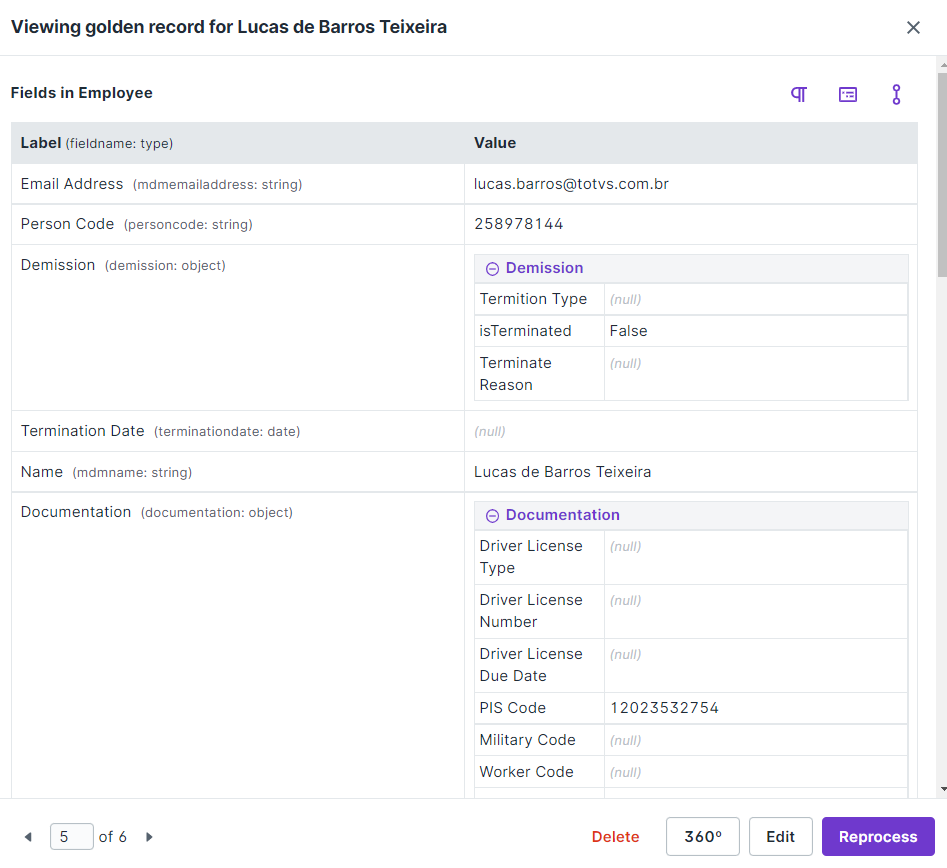Collapse the Documentation section

click(492, 516)
